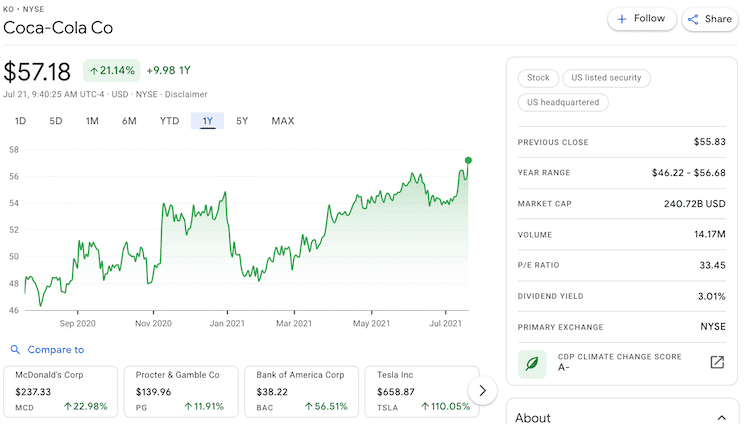Click the About heading
Image resolution: width=750 pixels, height=424 pixels.
point(533,418)
